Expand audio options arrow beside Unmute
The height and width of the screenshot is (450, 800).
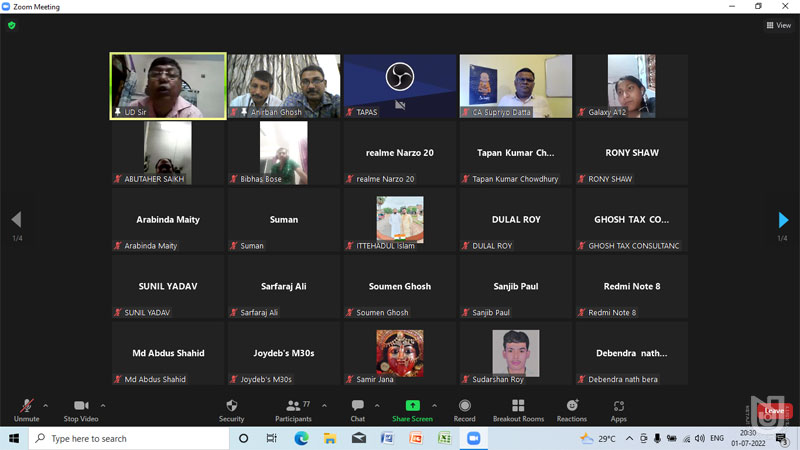tap(46, 406)
